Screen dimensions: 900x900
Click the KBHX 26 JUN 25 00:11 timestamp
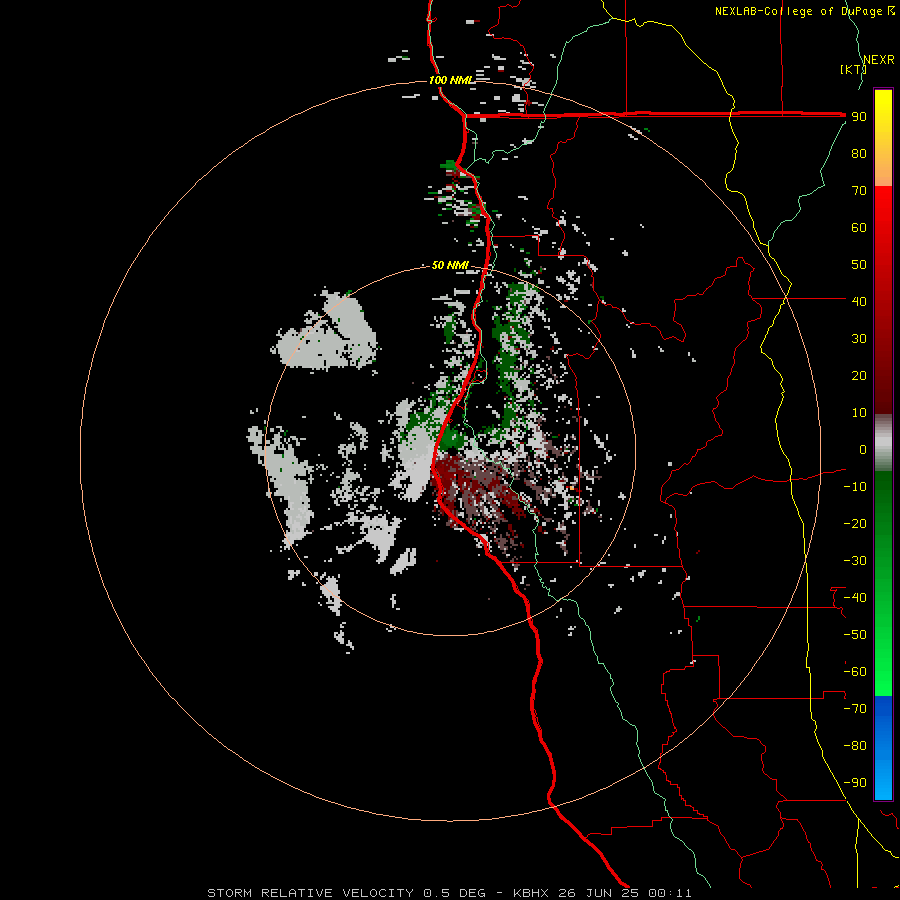pyautogui.click(x=602, y=893)
